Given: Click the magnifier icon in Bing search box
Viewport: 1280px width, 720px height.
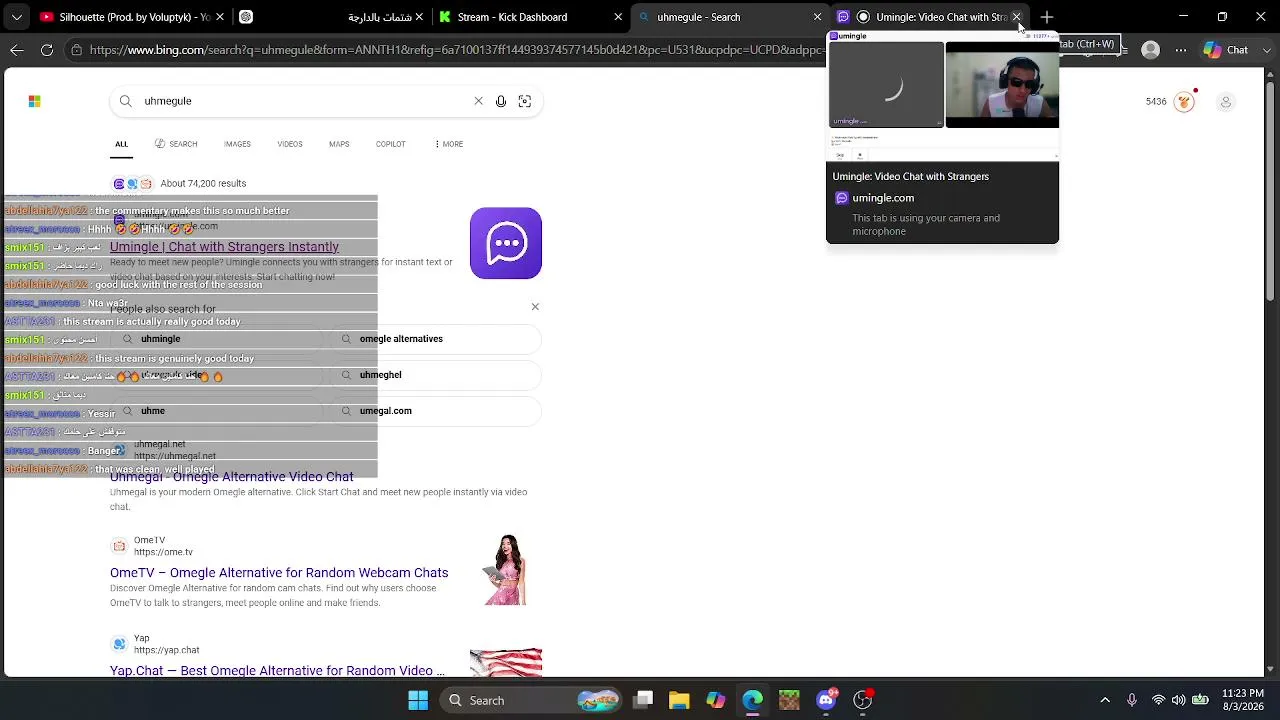Looking at the screenshot, I should 125,101.
